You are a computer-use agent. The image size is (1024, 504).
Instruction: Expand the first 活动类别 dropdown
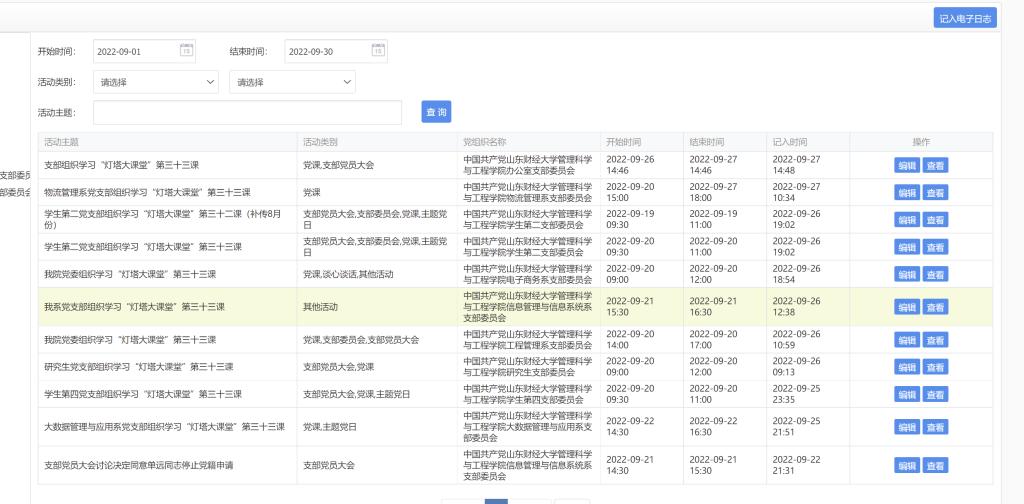[x=157, y=82]
